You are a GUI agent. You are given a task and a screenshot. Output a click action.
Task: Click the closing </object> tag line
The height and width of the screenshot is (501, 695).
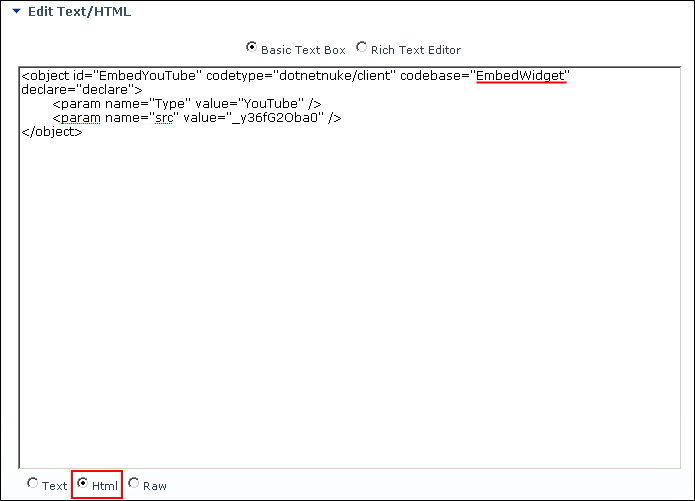[52, 132]
